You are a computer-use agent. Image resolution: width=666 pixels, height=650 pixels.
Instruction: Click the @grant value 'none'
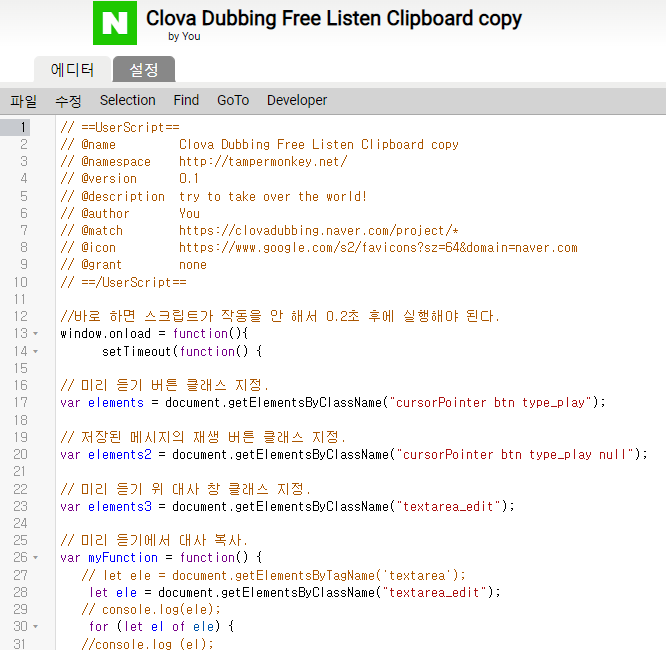tap(192, 265)
